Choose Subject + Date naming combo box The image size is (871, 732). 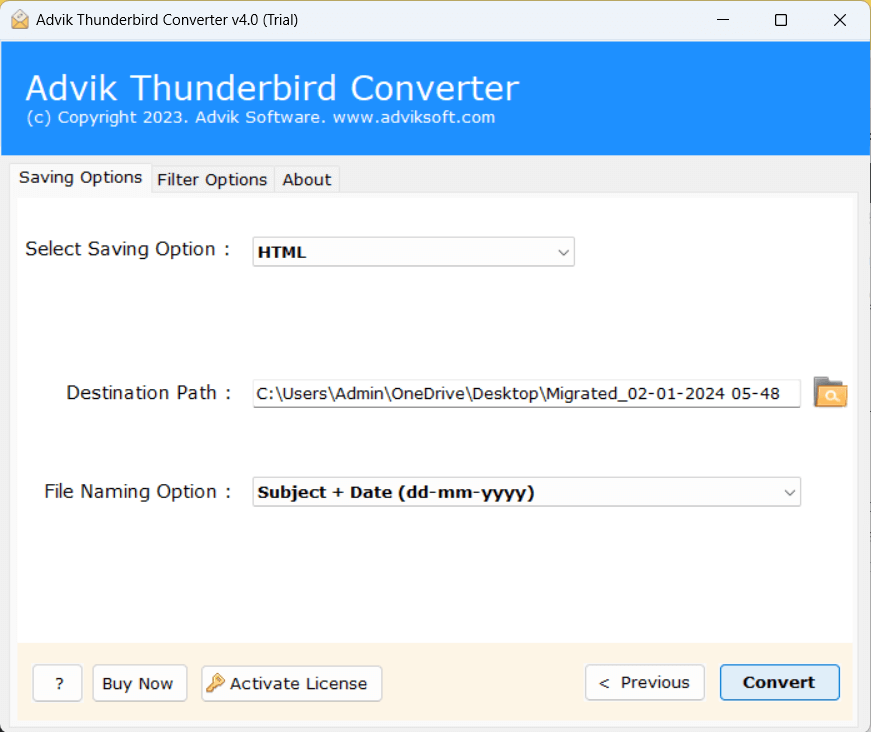[526, 492]
